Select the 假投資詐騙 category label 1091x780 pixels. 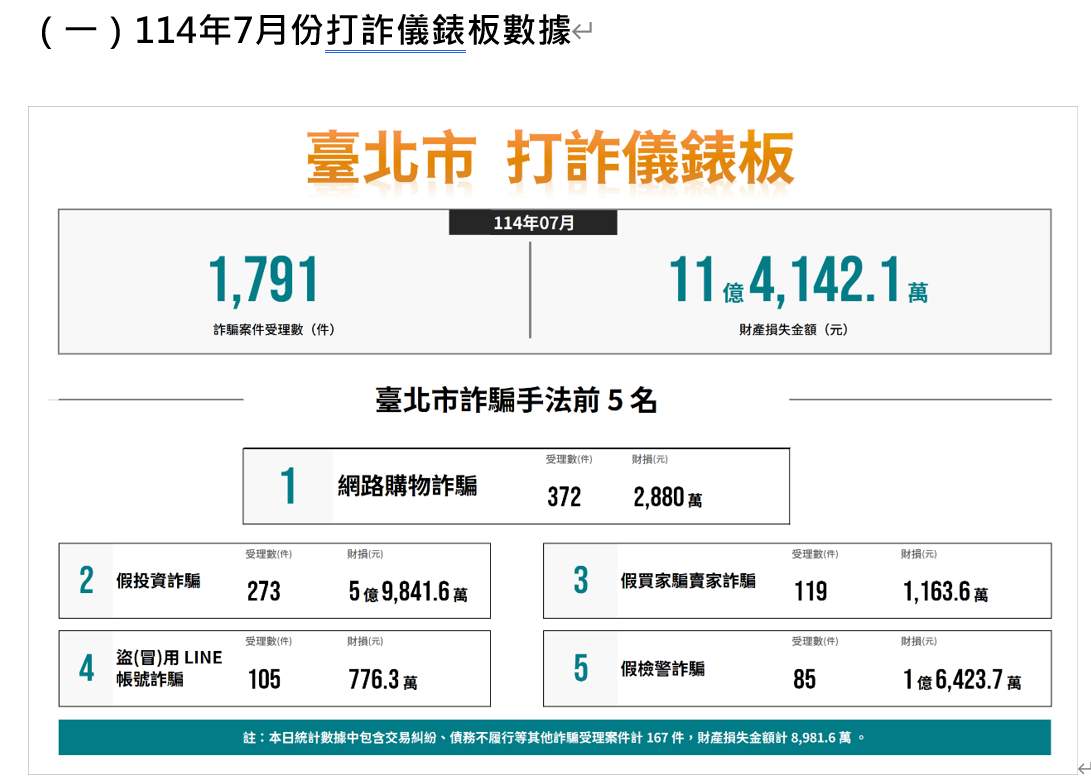(x=158, y=581)
